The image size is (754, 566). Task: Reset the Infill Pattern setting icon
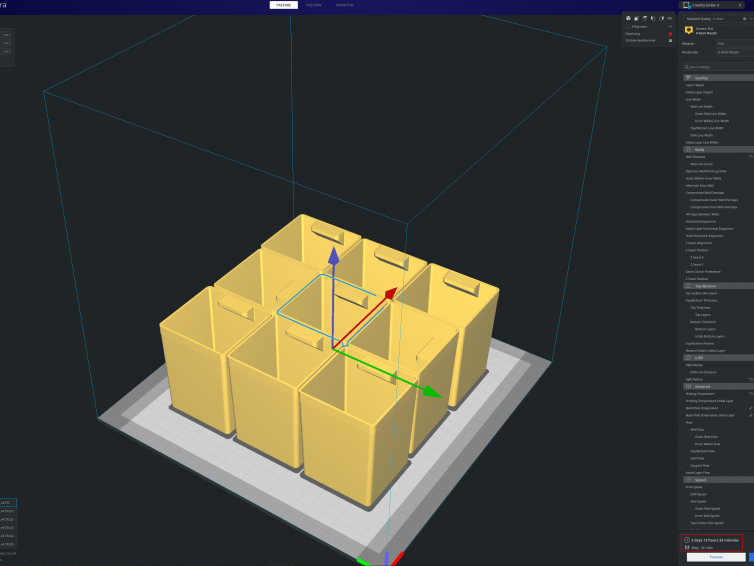(751, 379)
